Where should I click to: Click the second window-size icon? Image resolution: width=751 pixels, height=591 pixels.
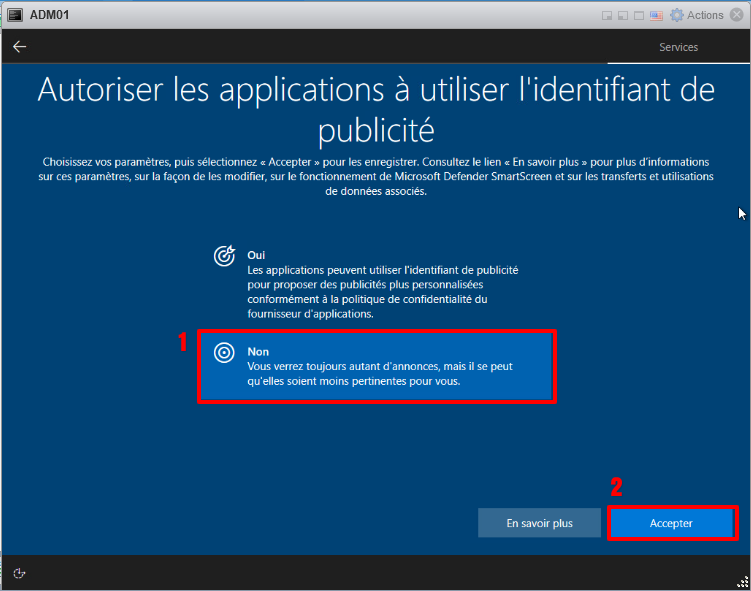(623, 15)
